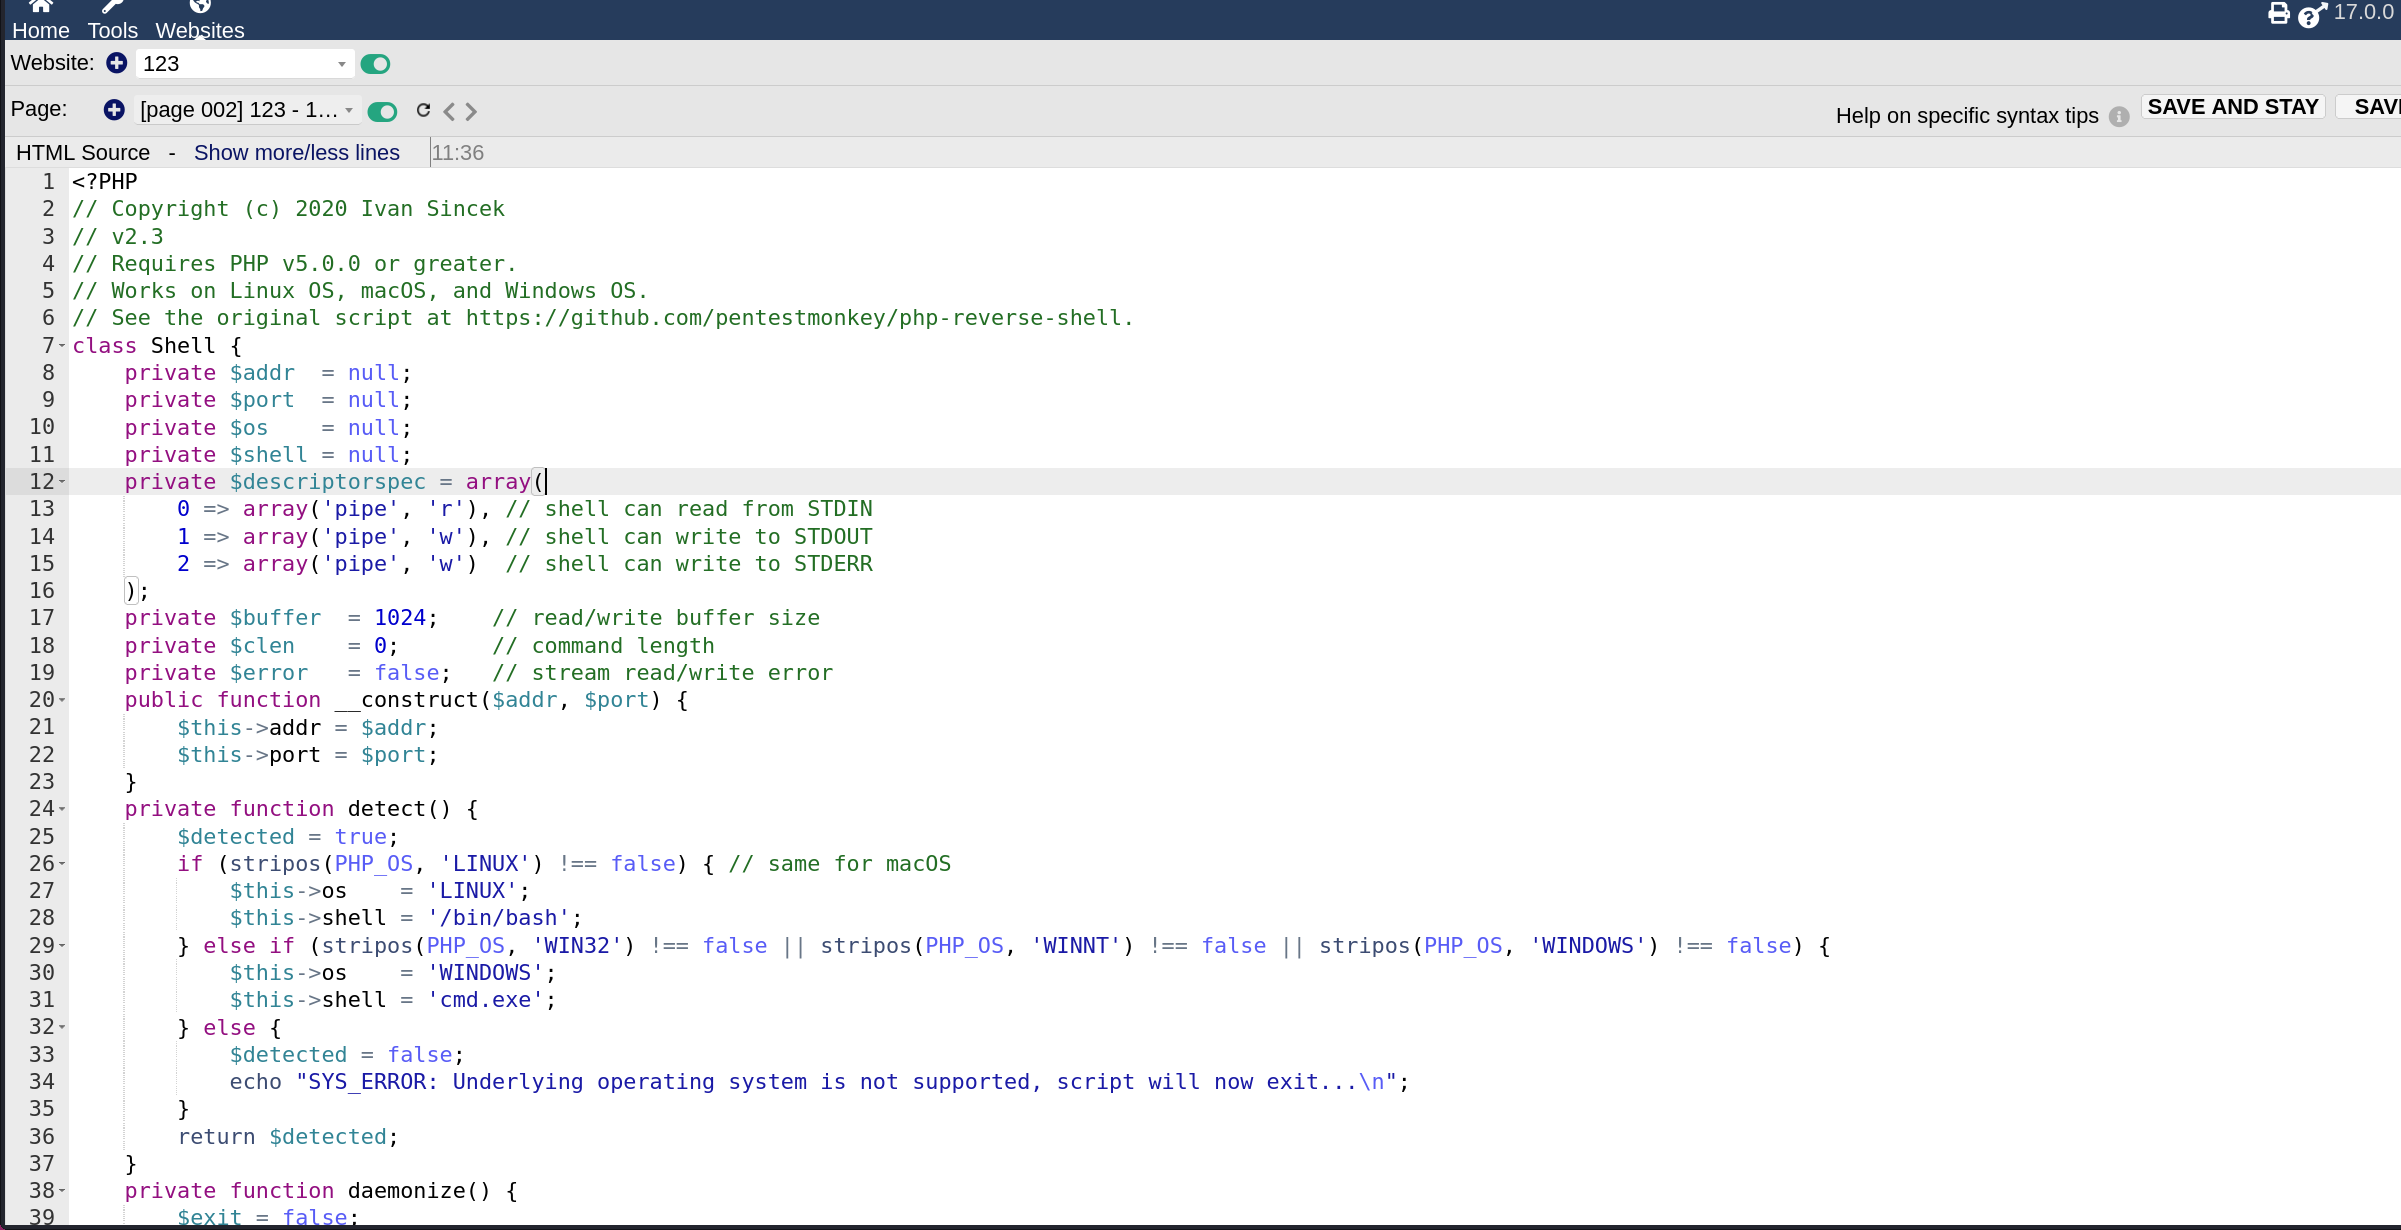Click the '$this->addr = $addr' line

pyautogui.click(x=307, y=728)
